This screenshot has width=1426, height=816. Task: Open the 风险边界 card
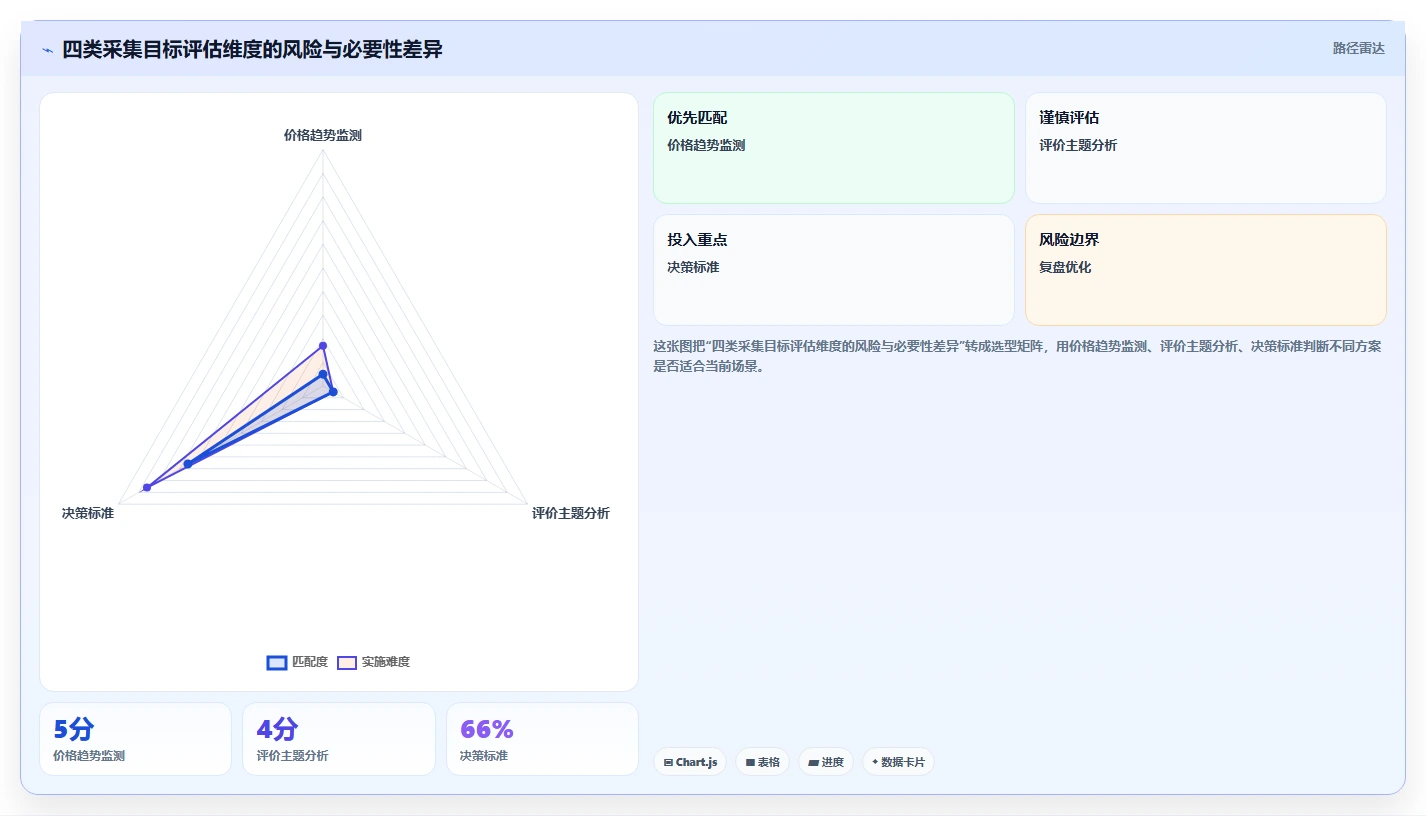(1206, 270)
